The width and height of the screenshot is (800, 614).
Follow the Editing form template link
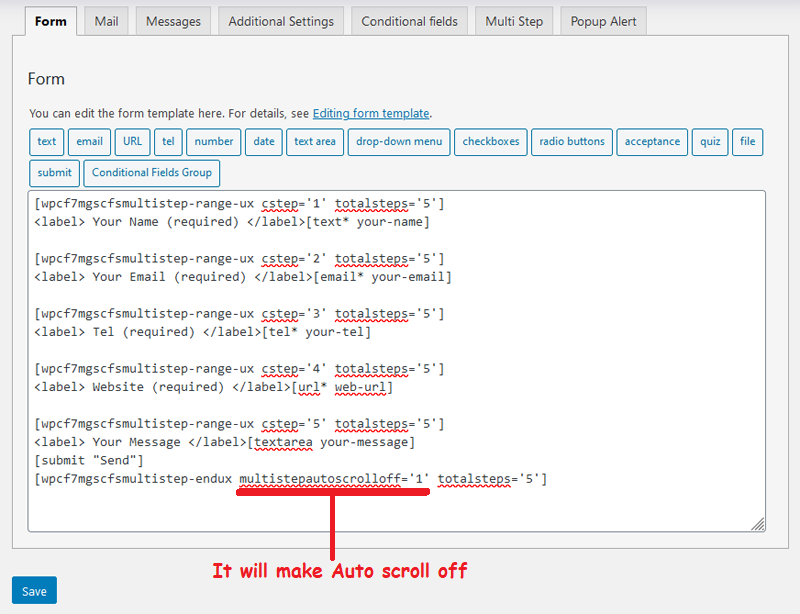(x=371, y=114)
